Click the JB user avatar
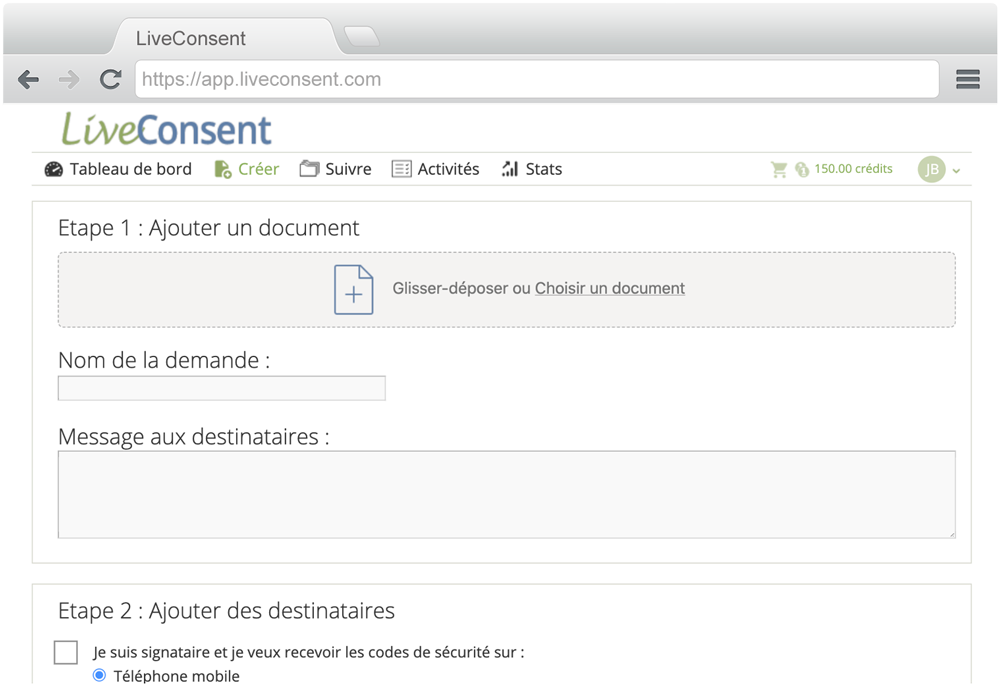The height and width of the screenshot is (686, 1000). pyautogui.click(x=931, y=169)
